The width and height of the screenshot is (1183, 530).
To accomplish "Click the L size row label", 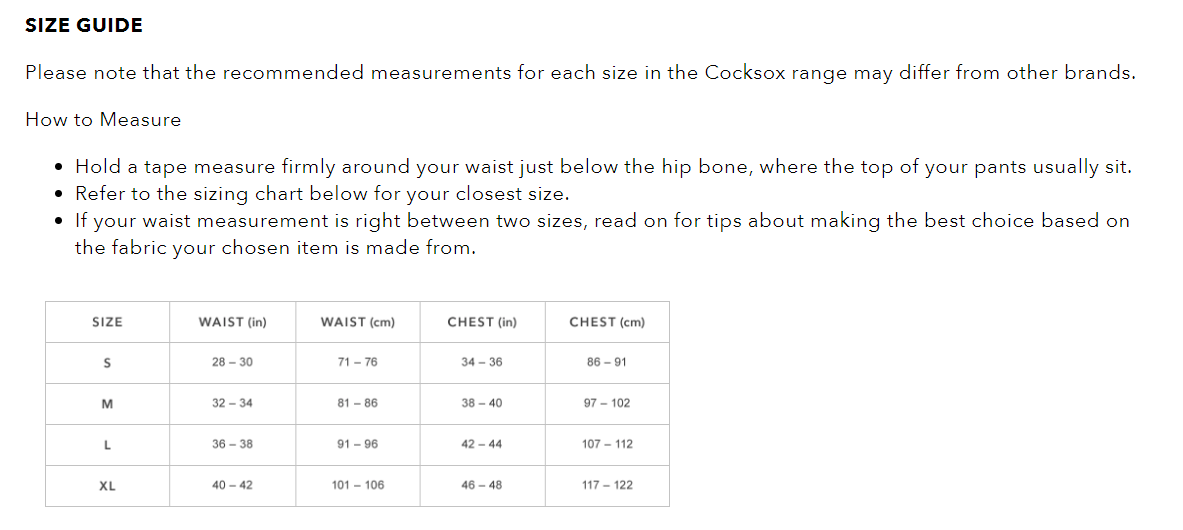I will (x=107, y=445).
